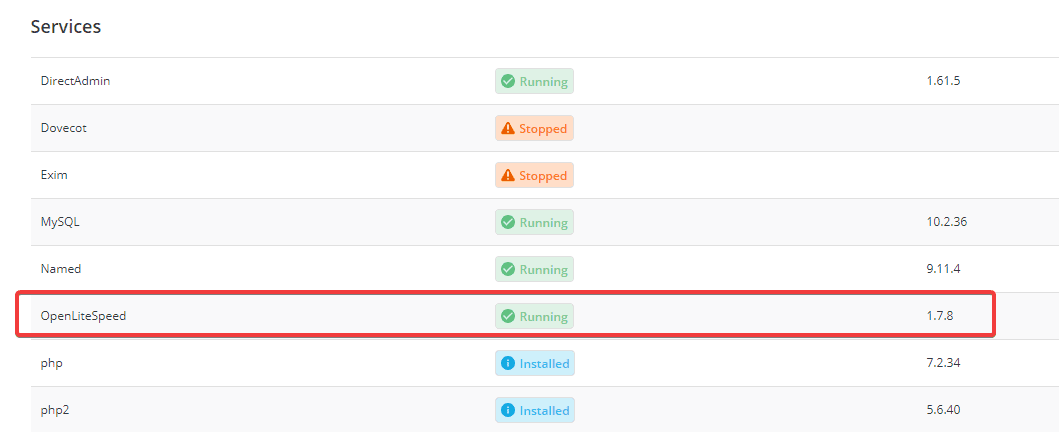Click the DirectAdmin Running status badge
Viewport: 1059px width, 432px height.
tap(534, 81)
